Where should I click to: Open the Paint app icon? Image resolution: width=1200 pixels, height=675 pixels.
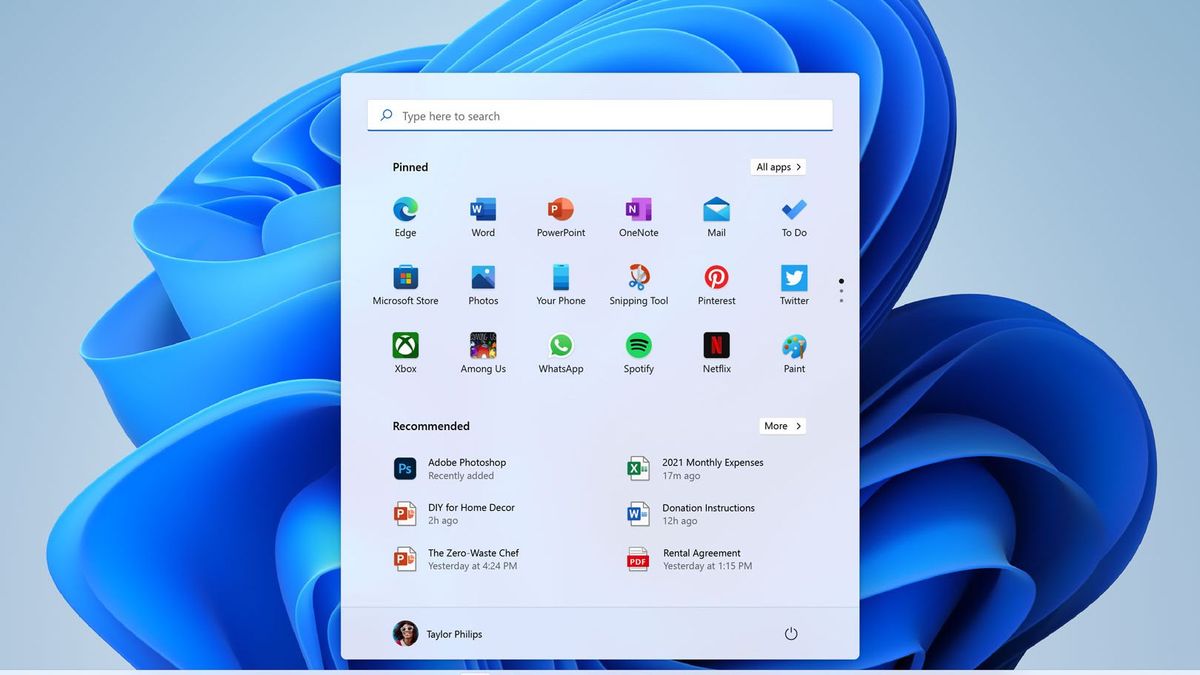[x=794, y=346]
